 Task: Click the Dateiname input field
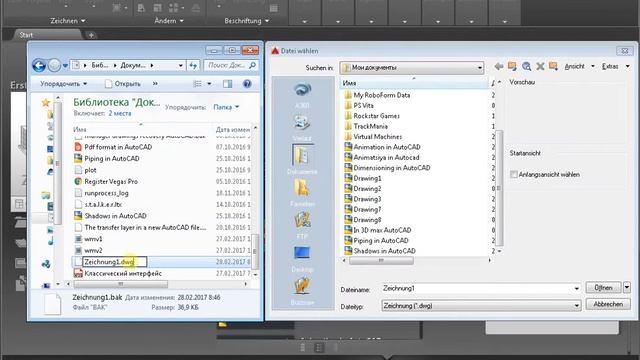[x=477, y=289]
